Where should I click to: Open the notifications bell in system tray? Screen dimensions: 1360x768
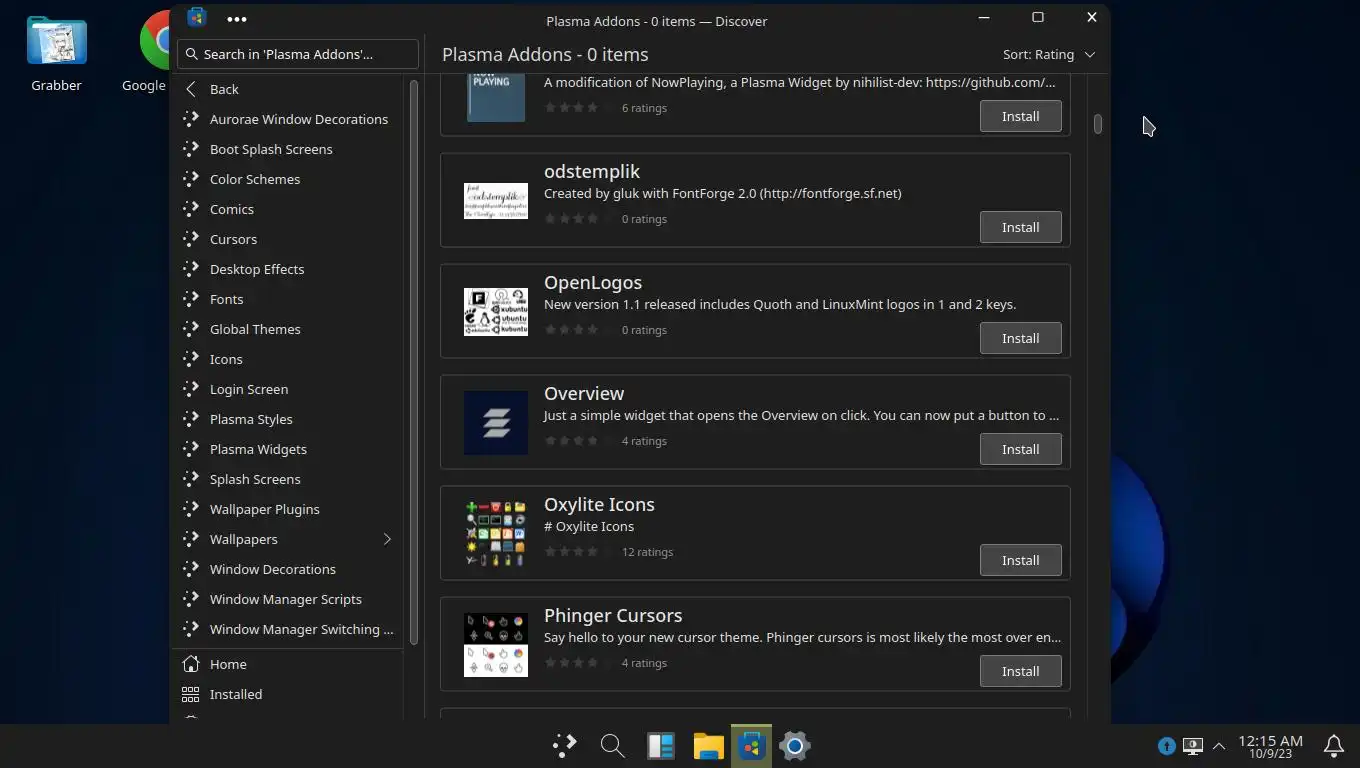pos(1334,745)
